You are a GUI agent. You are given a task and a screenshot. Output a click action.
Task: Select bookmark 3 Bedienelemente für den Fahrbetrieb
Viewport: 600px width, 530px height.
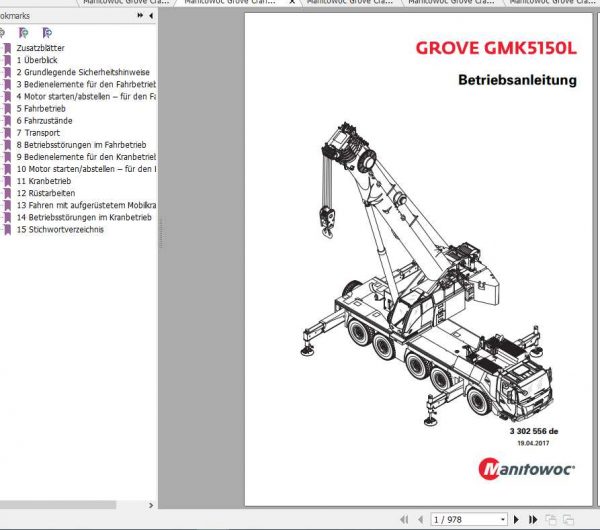(x=86, y=84)
